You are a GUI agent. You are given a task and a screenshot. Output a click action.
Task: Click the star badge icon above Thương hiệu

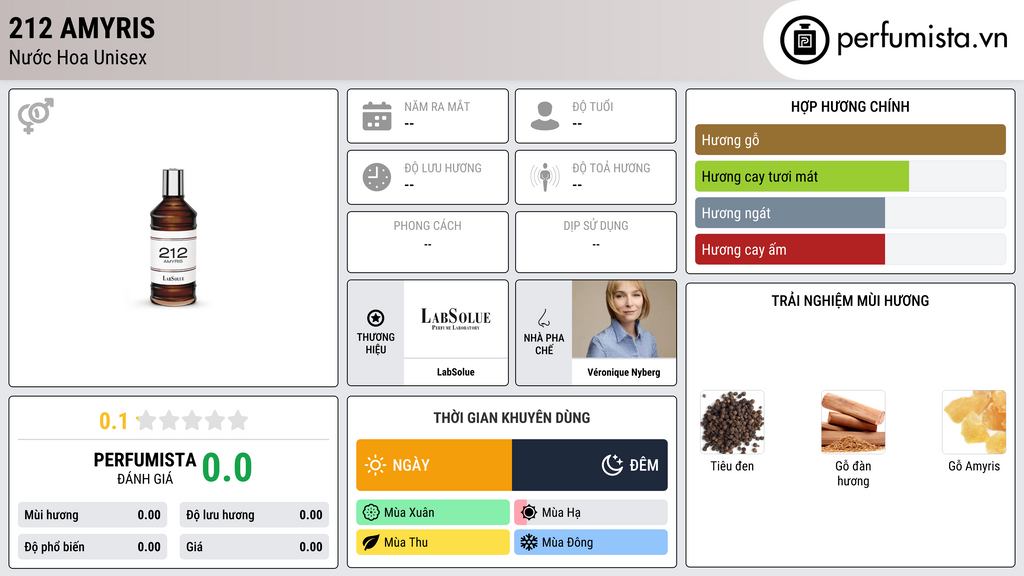(376, 318)
